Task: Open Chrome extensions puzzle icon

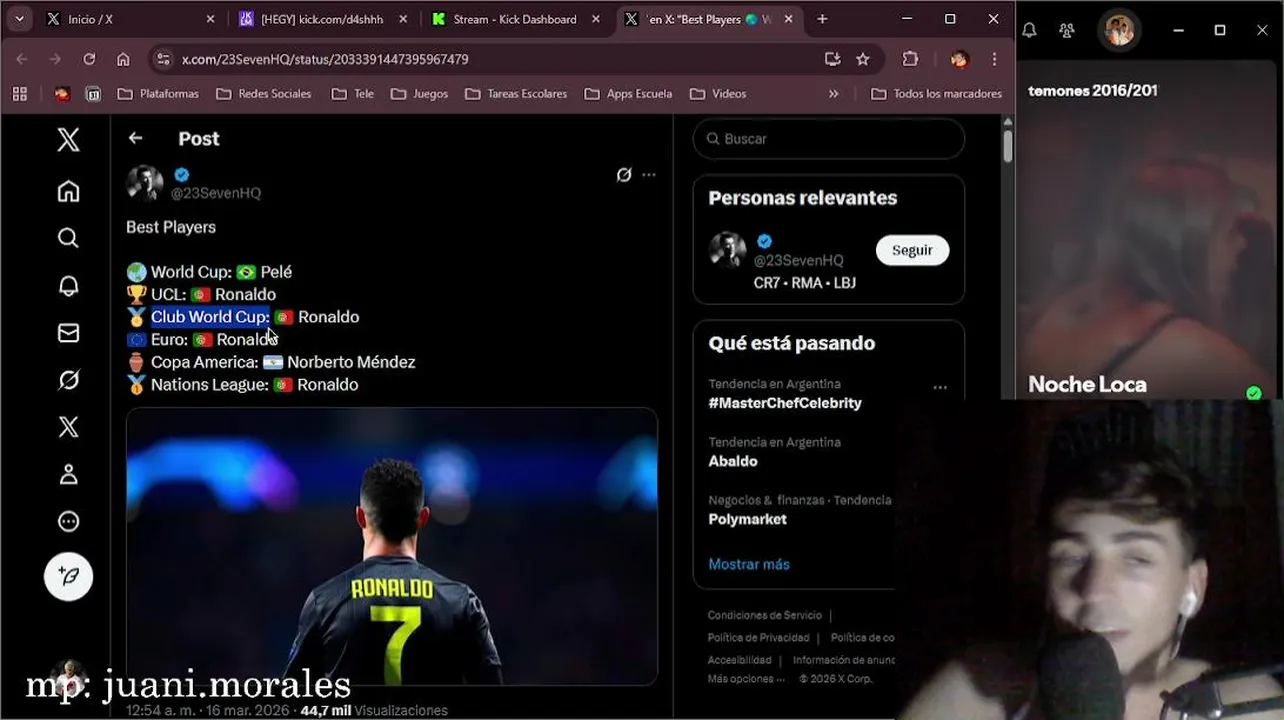Action: (x=910, y=59)
